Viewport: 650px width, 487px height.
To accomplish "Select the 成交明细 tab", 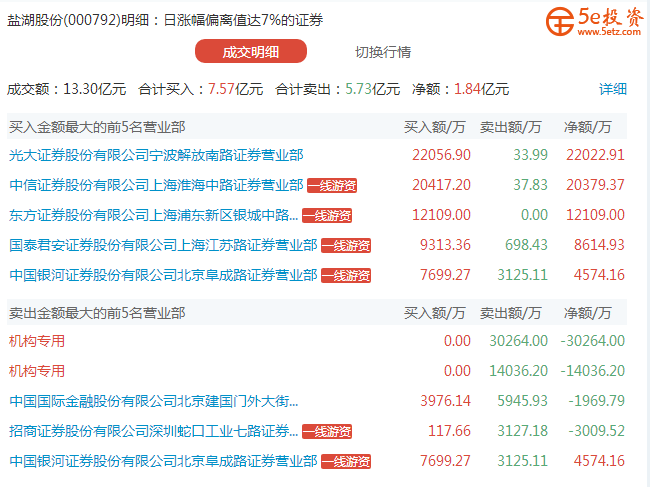I will [x=251, y=51].
